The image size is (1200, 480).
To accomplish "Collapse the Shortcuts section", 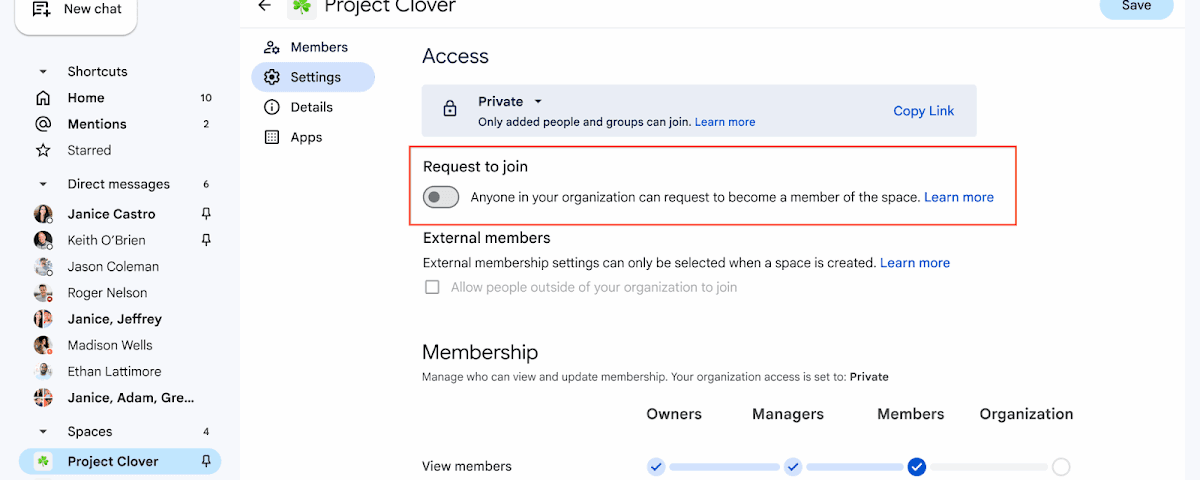I will click(43, 72).
